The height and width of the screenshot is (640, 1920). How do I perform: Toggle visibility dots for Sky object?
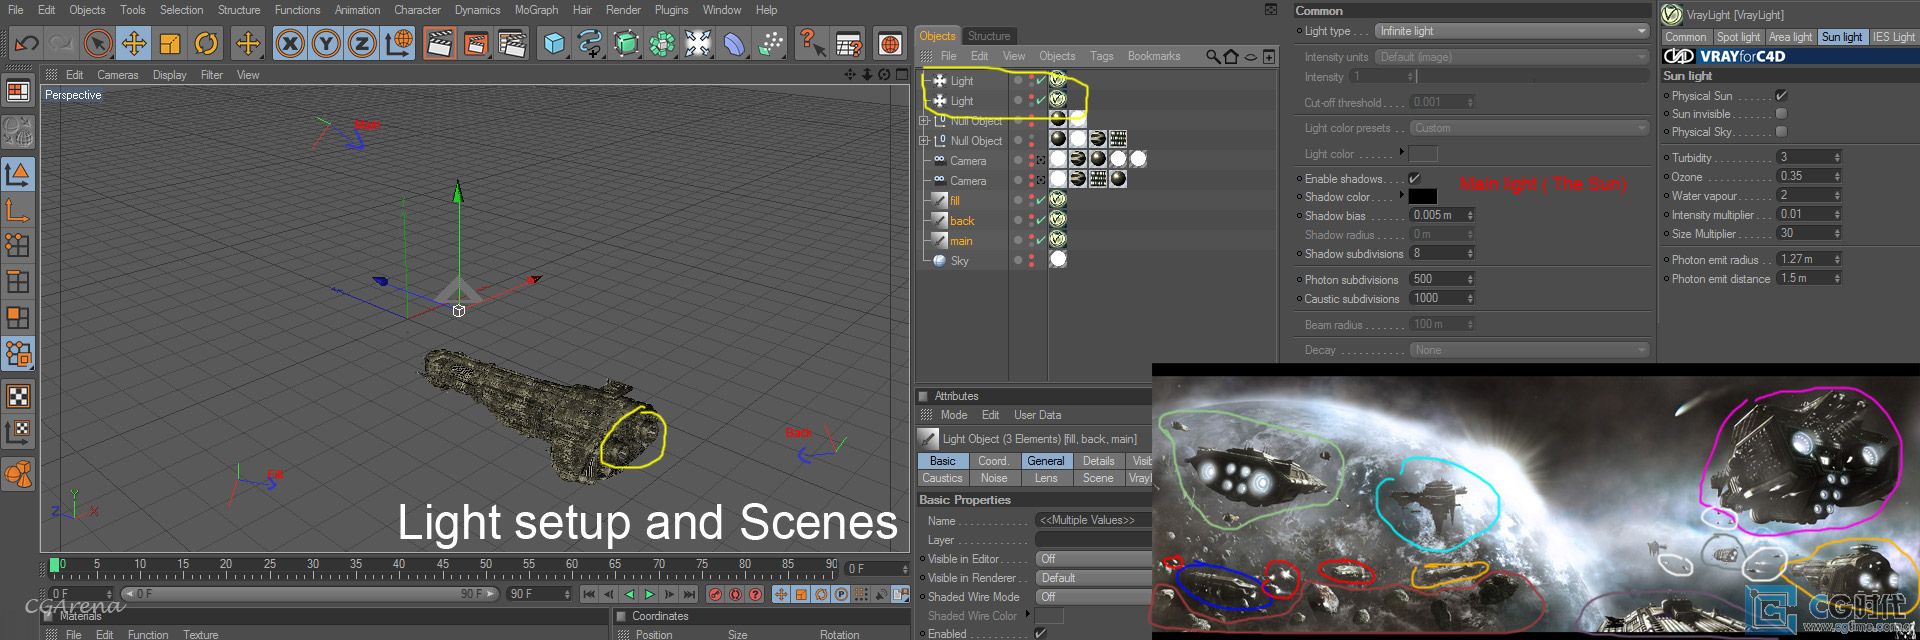(x=1031, y=261)
